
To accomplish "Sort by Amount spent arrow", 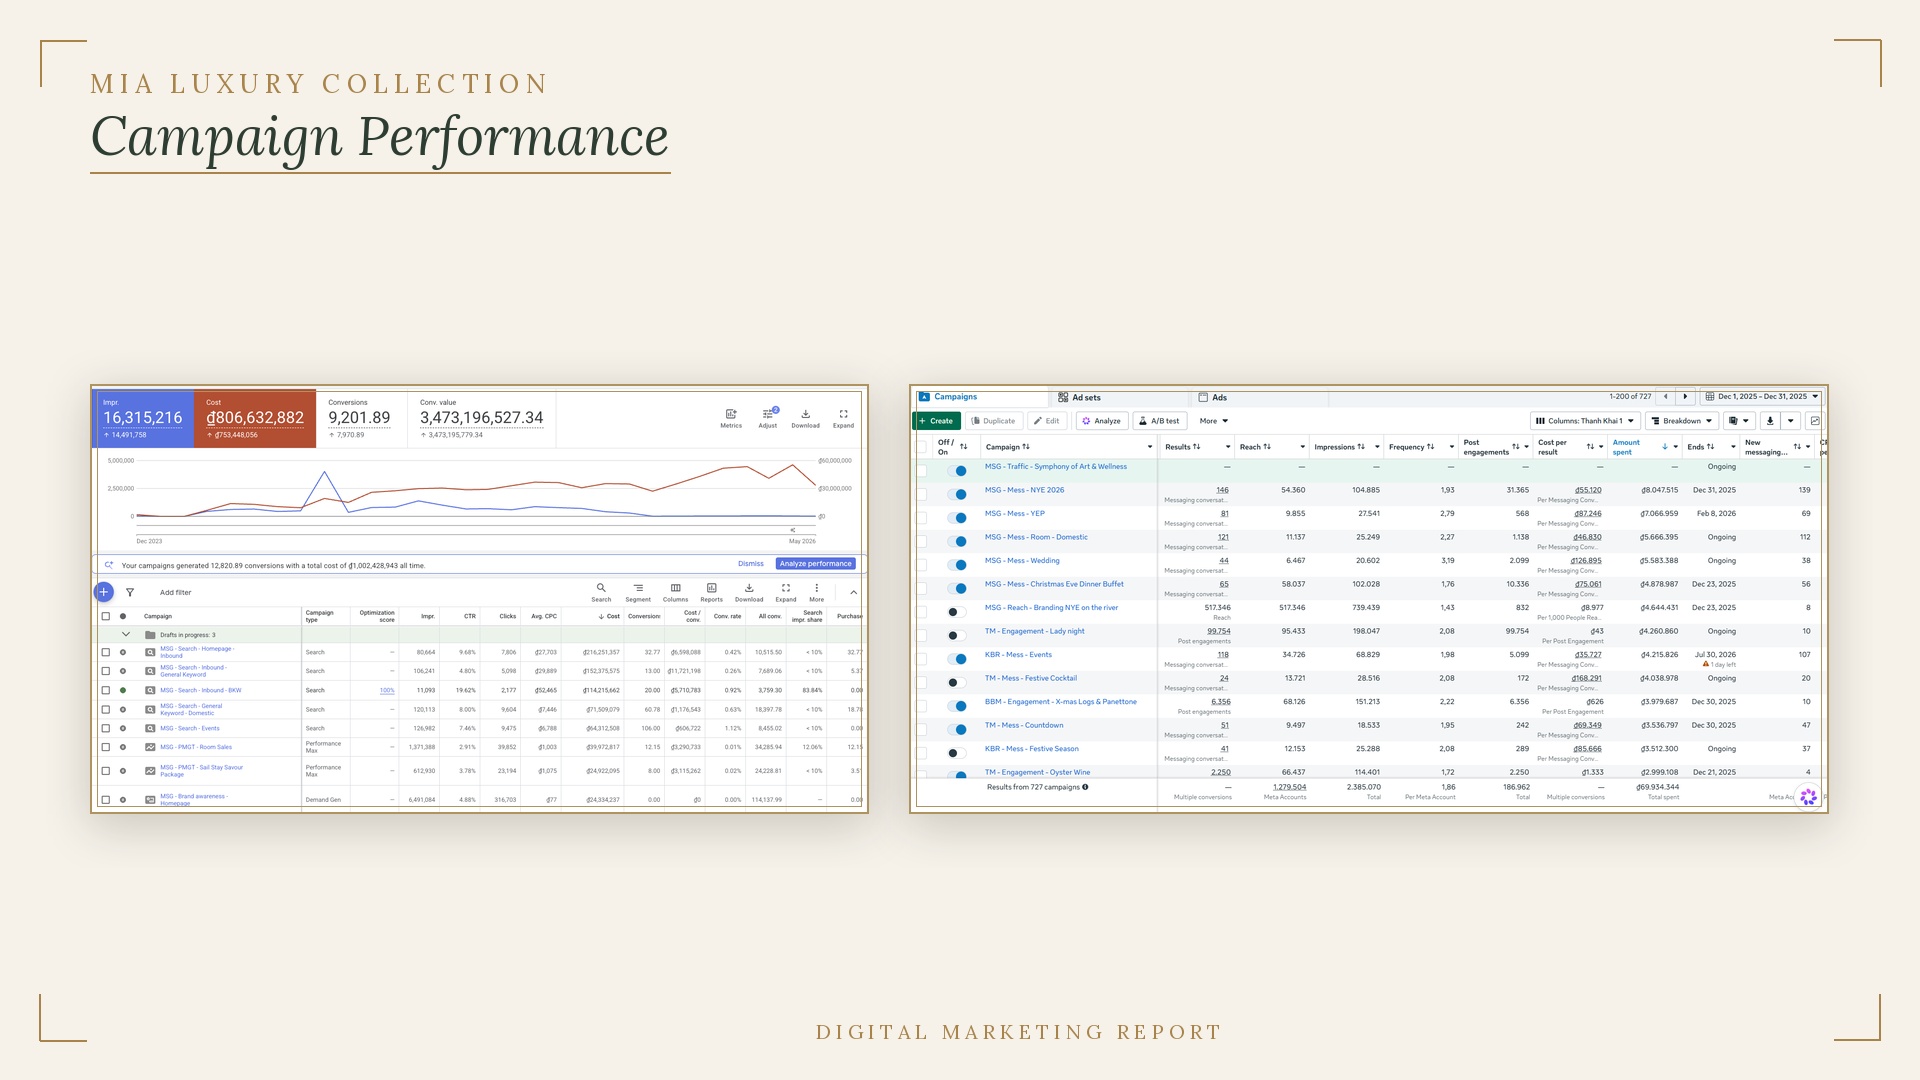I will [x=1665, y=447].
